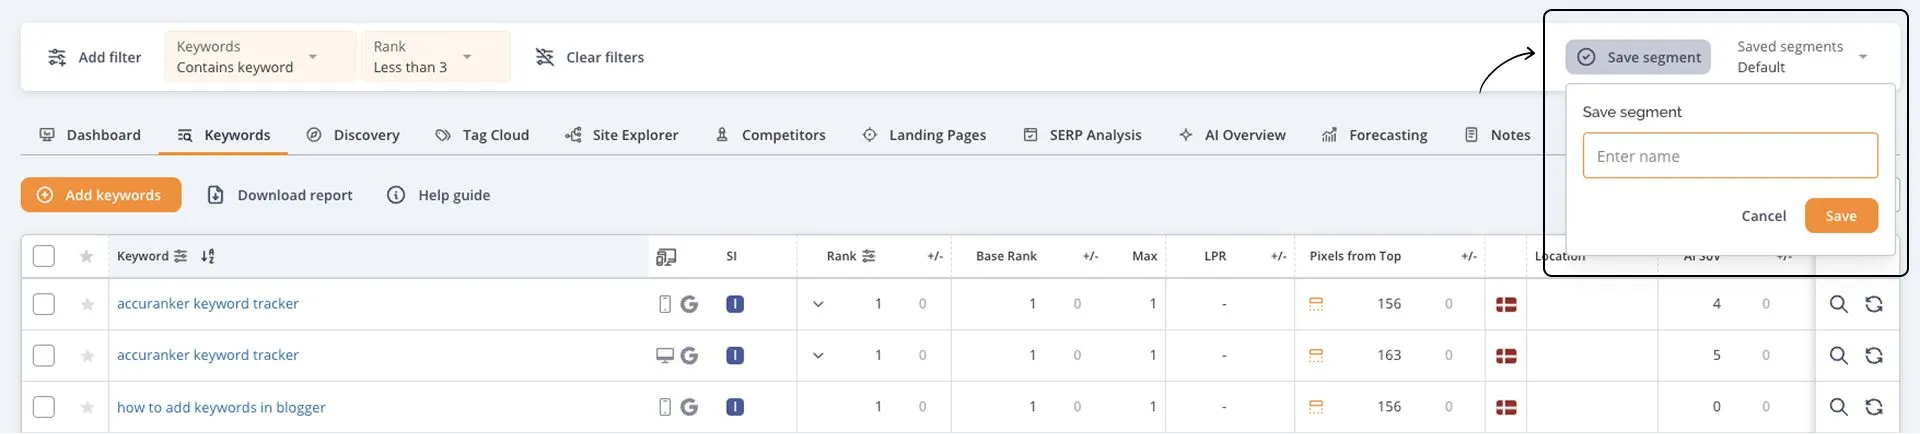Click search intent badge in second row
The width and height of the screenshot is (1920, 434).
point(735,356)
